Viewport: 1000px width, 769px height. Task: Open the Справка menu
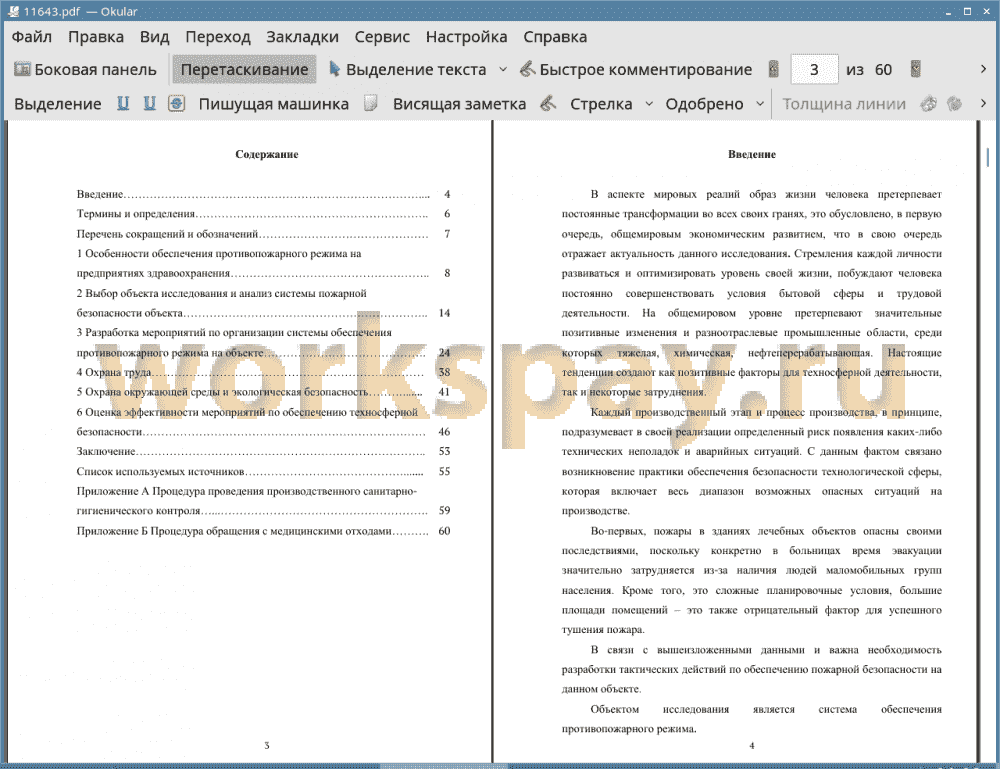[555, 37]
